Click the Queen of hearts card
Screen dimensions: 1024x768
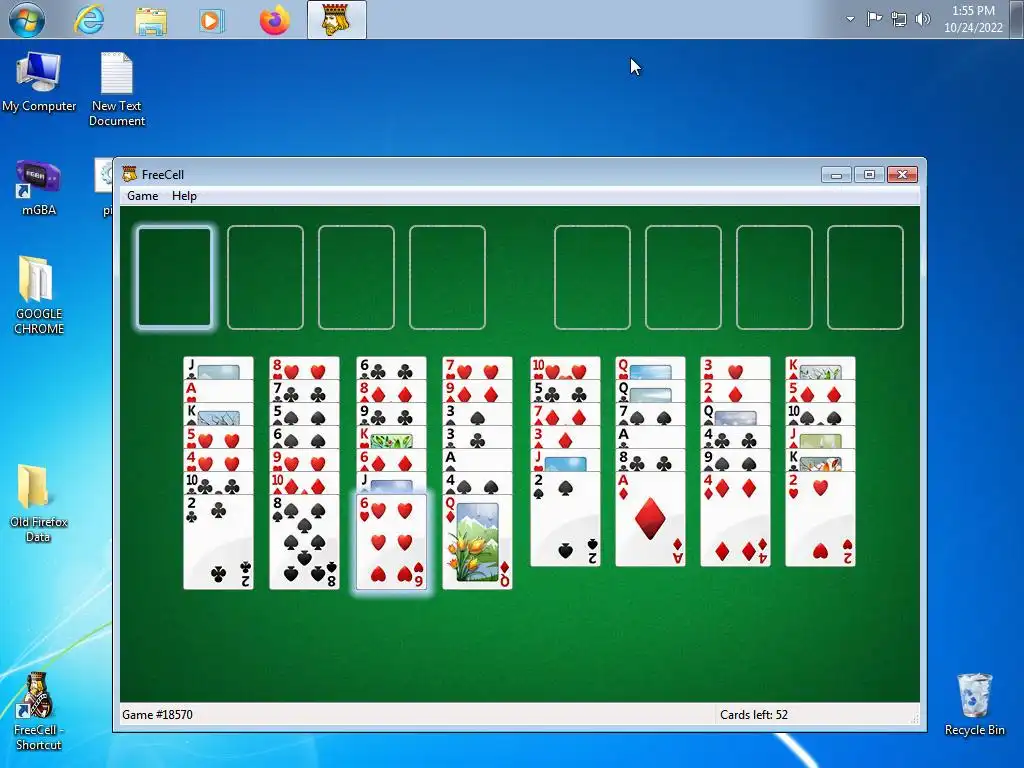tap(650, 368)
